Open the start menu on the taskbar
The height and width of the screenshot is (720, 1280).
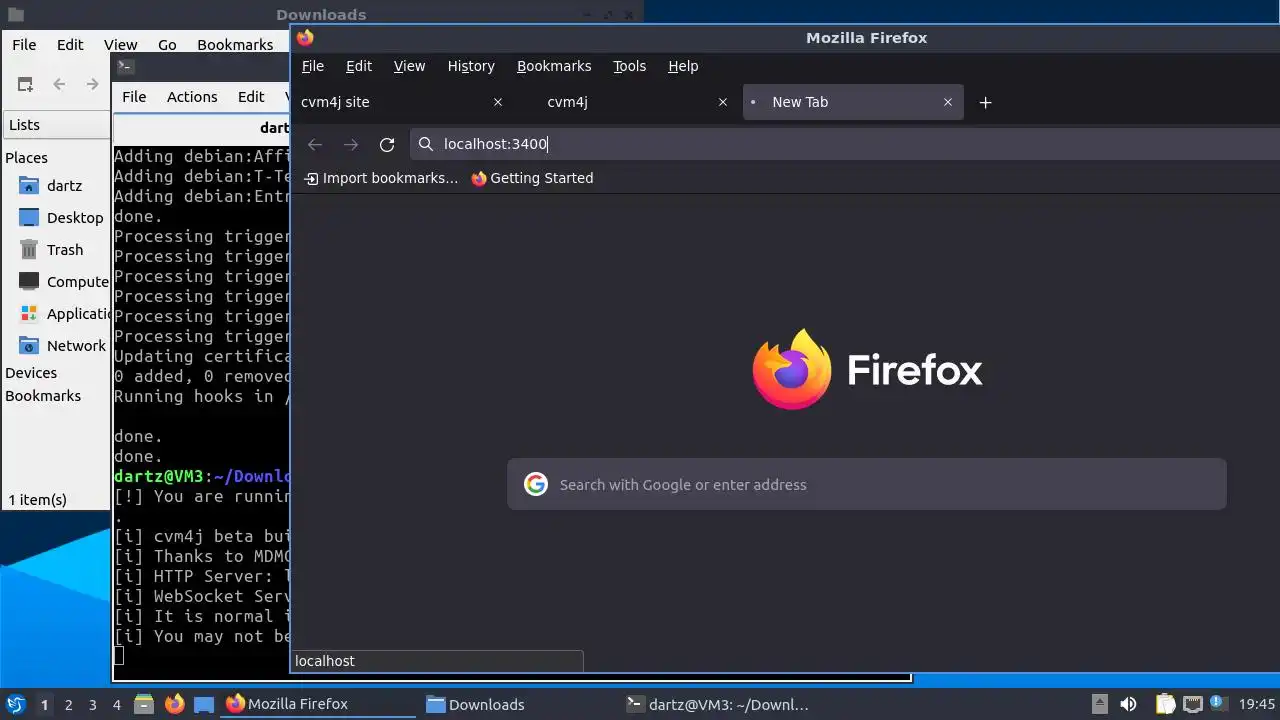click(x=16, y=704)
